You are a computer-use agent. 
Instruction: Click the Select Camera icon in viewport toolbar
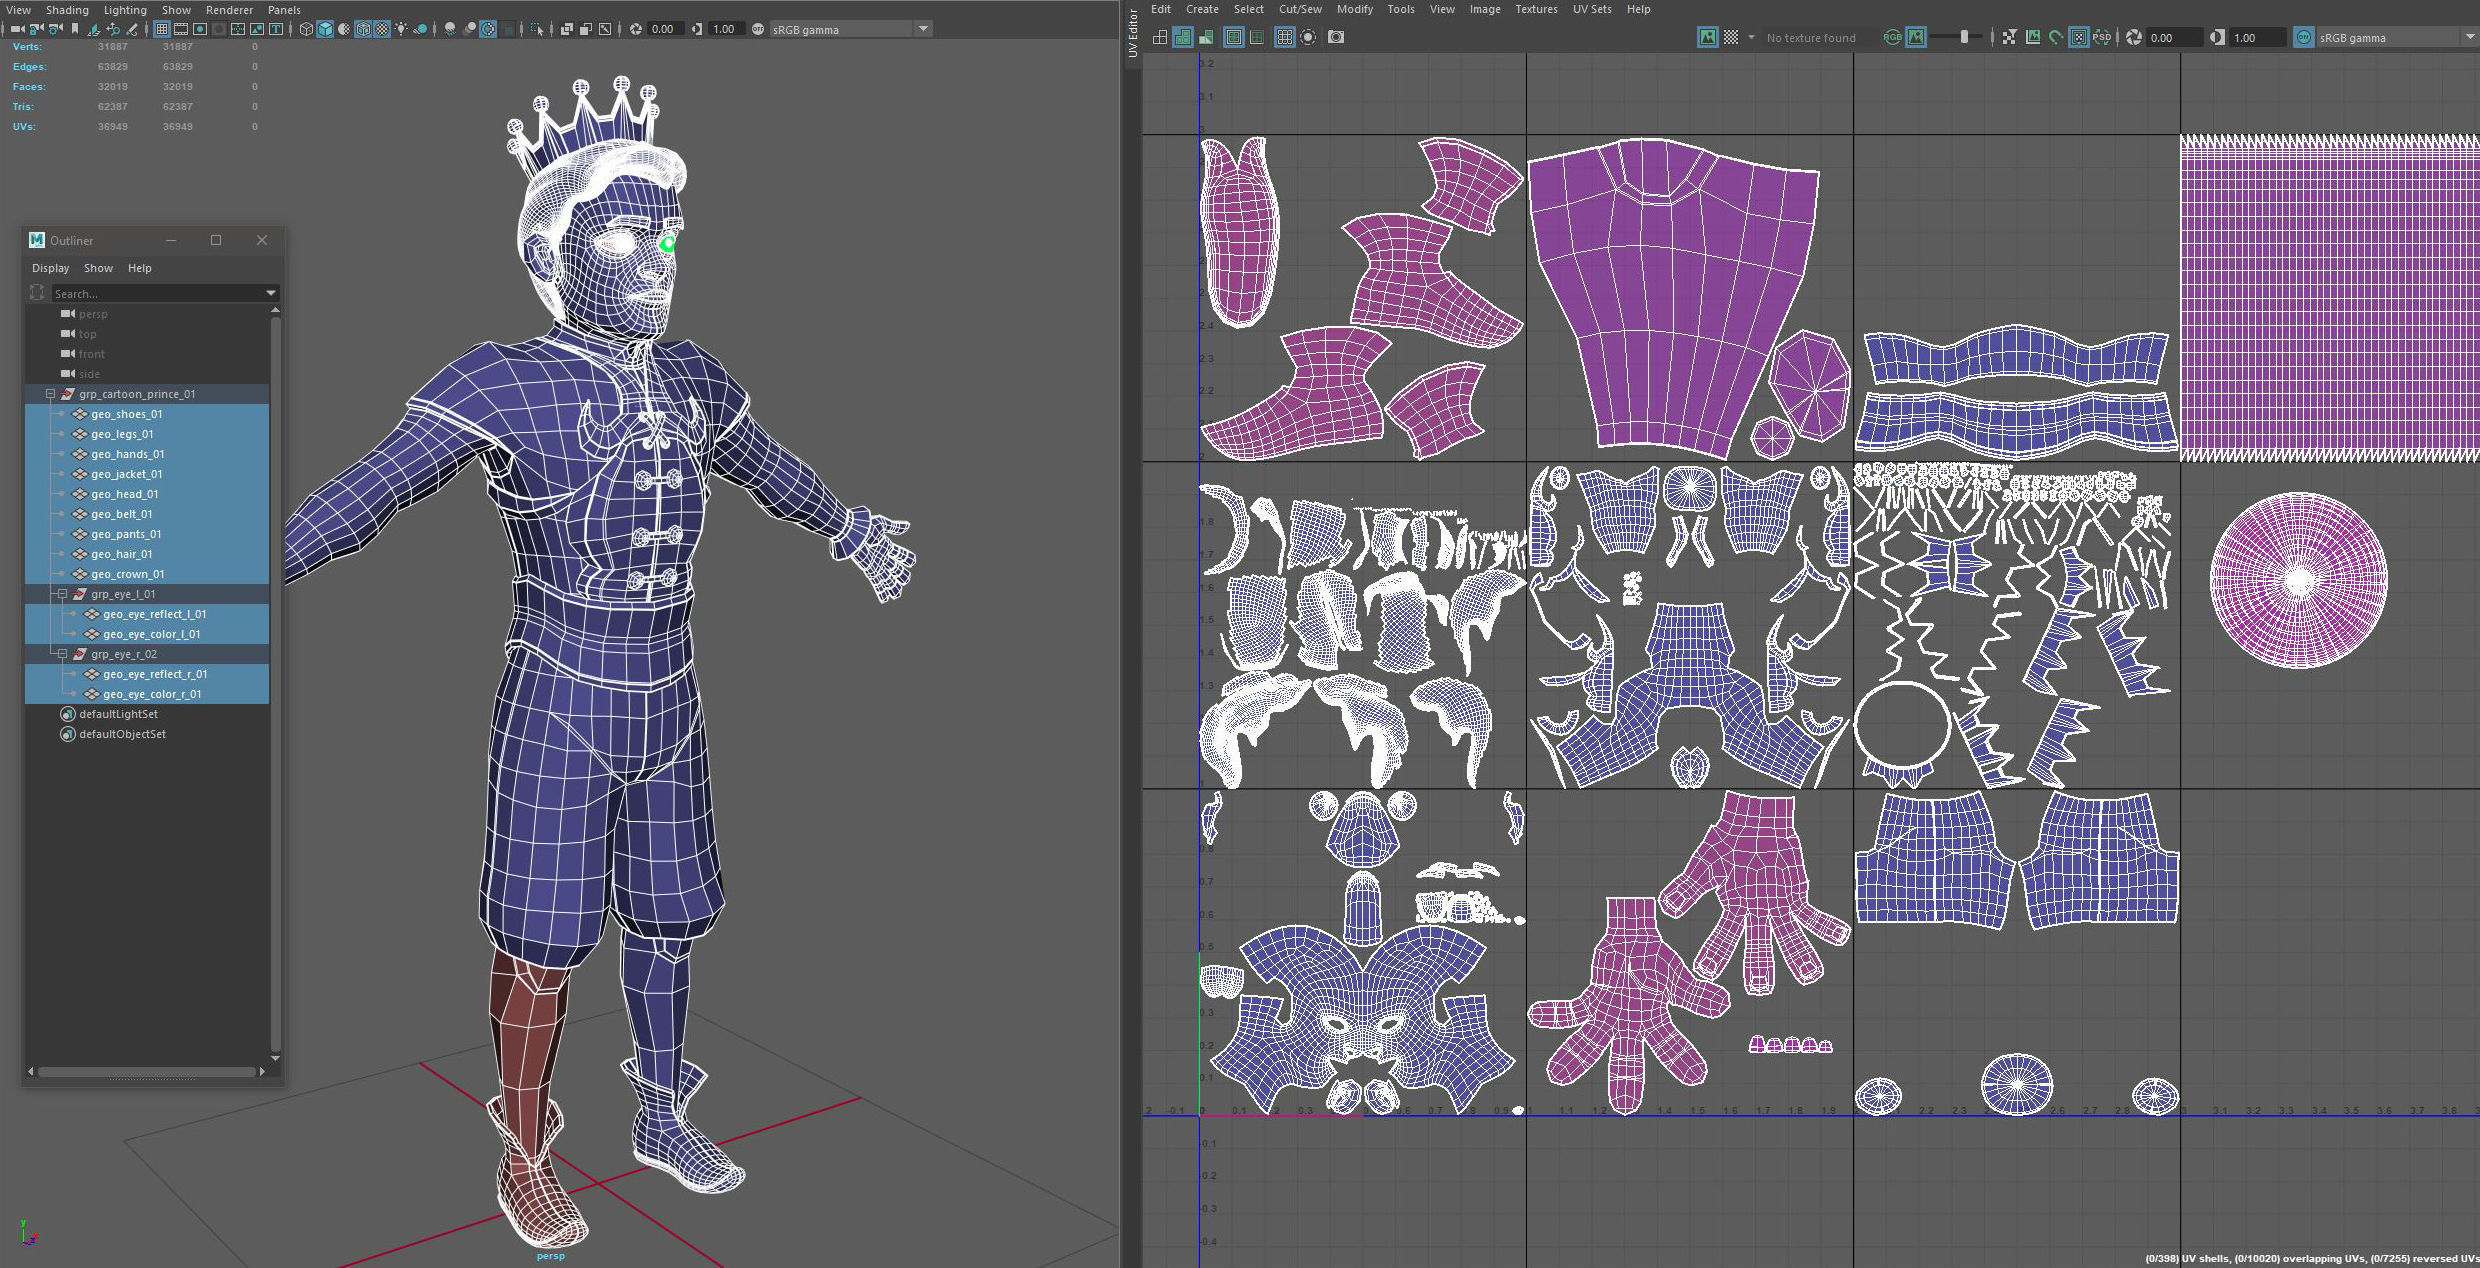coord(17,29)
